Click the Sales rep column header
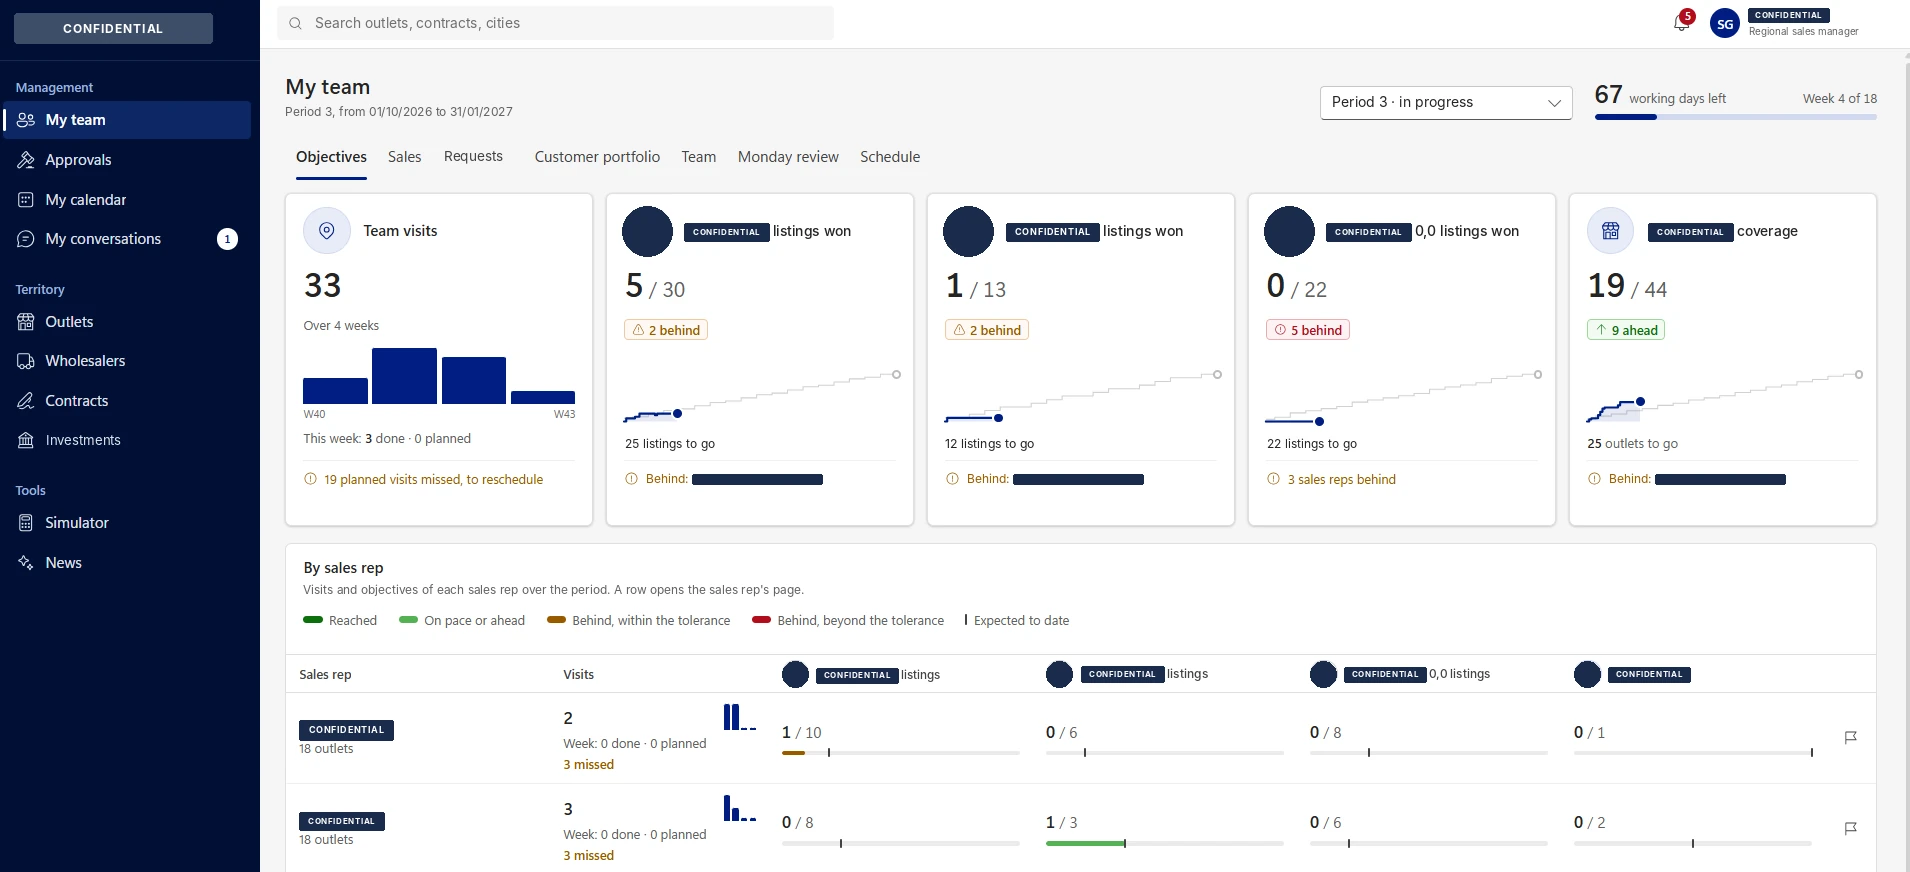1910x872 pixels. point(325,675)
